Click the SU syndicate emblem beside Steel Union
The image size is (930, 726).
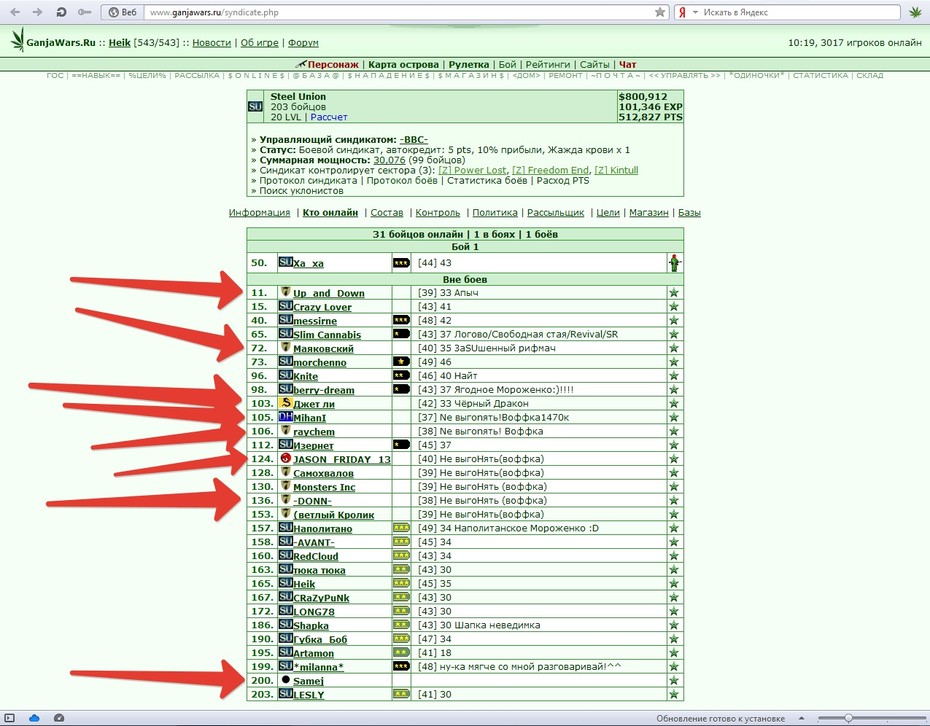click(255, 107)
